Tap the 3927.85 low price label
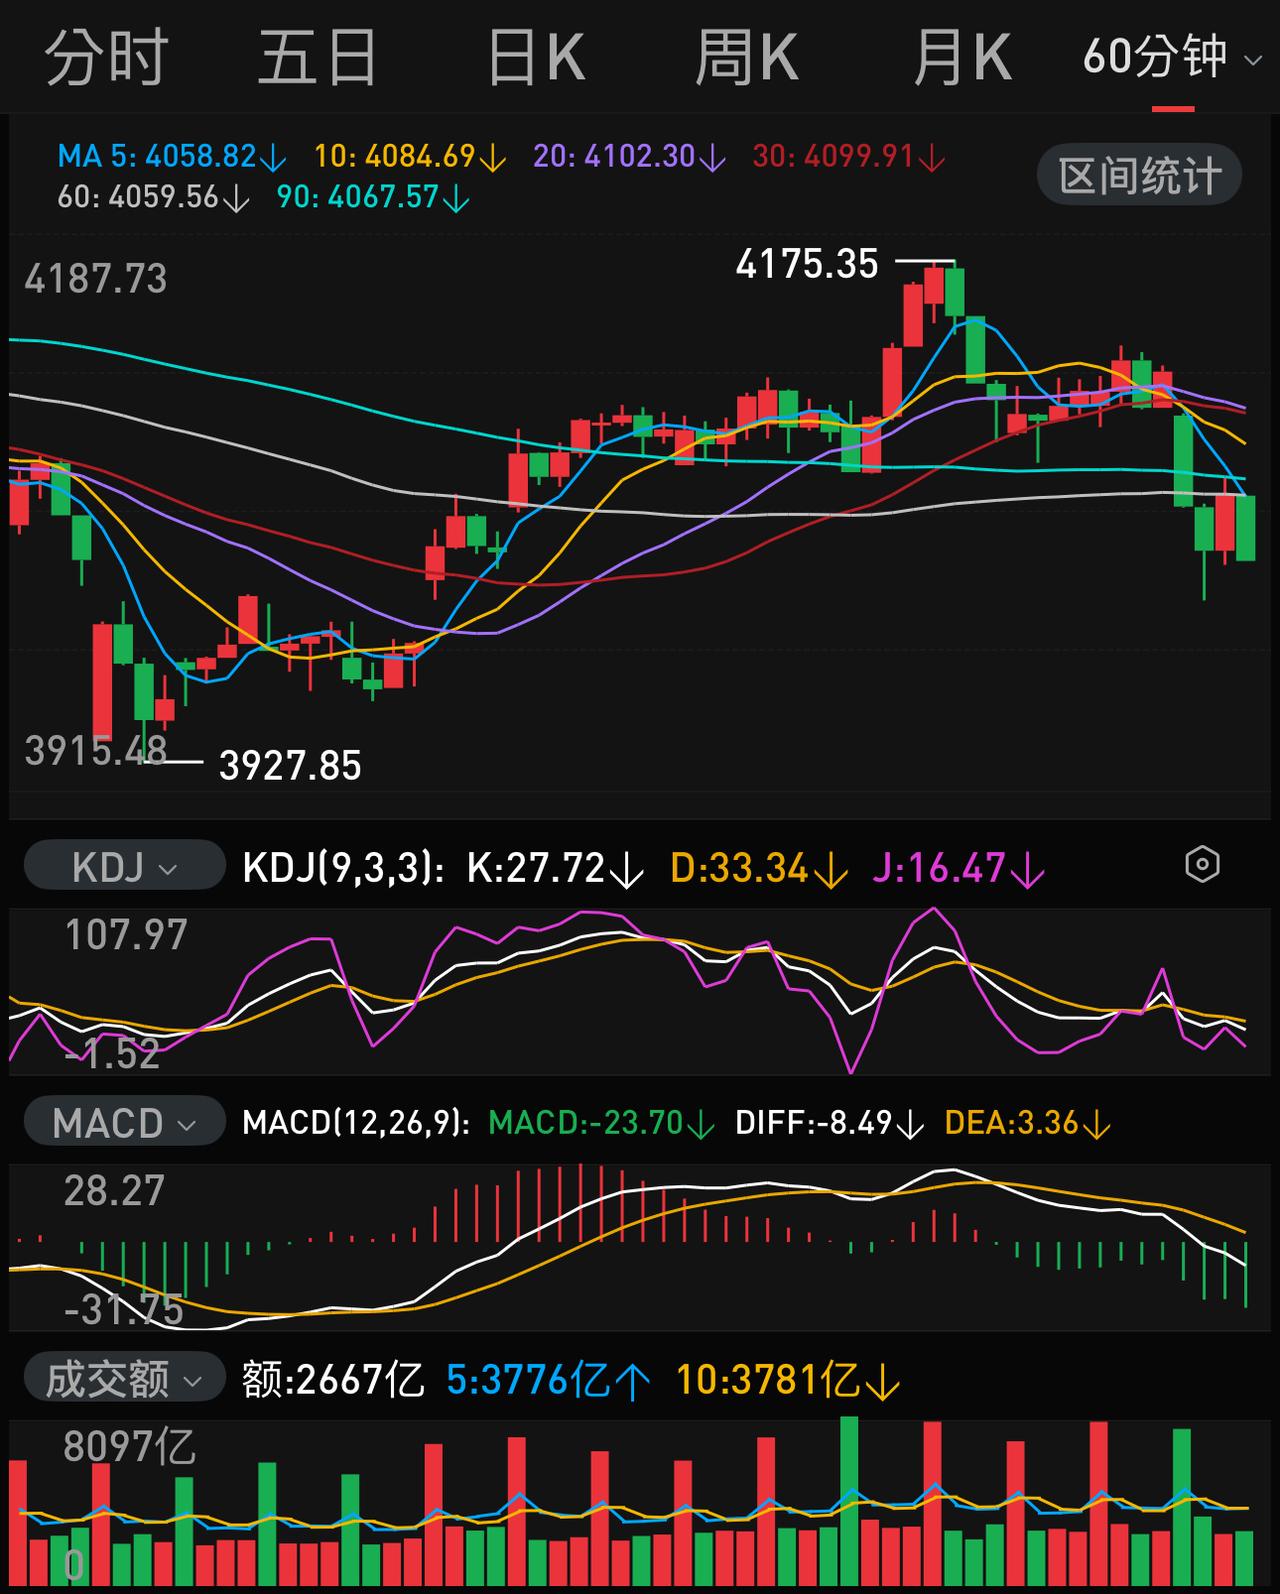Viewport: 1280px width, 1594px height. [x=290, y=766]
